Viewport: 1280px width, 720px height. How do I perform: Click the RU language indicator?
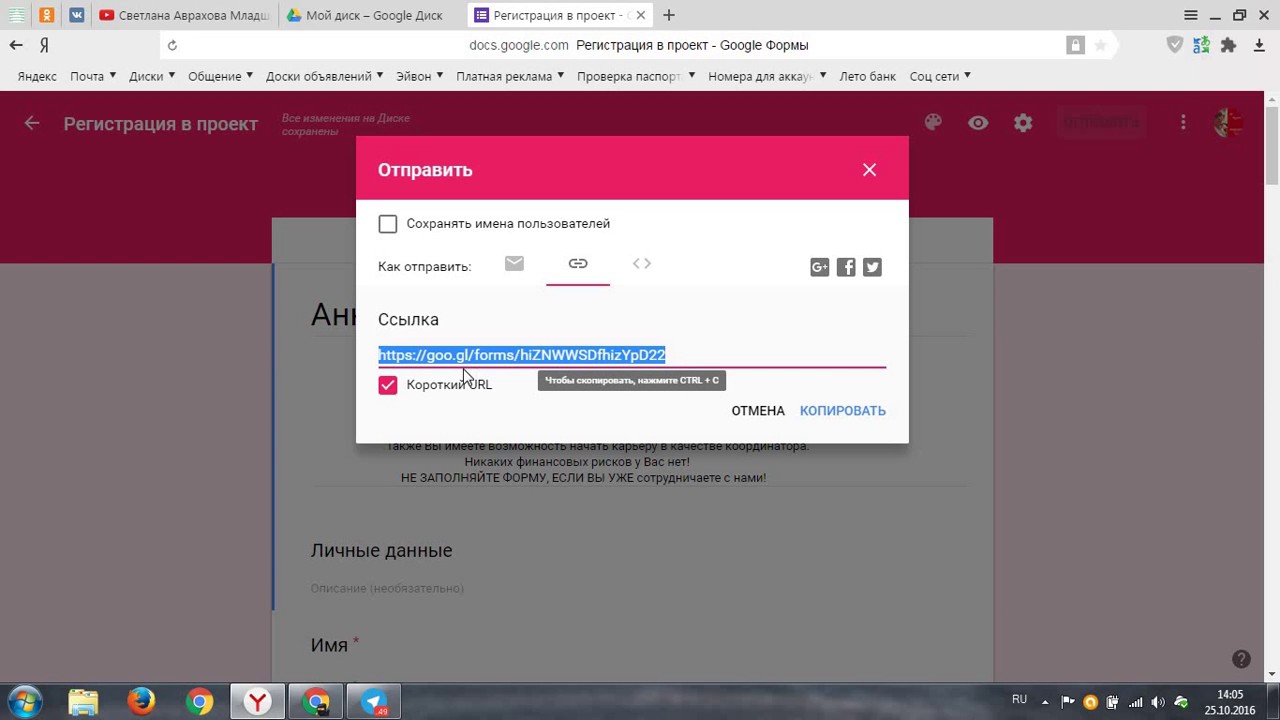(x=1020, y=700)
